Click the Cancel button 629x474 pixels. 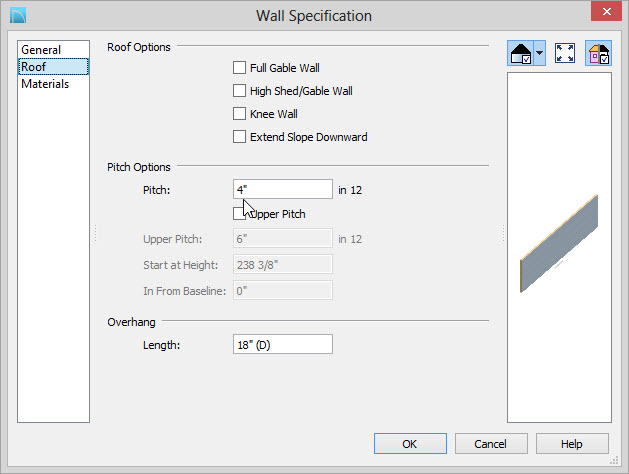click(491, 444)
